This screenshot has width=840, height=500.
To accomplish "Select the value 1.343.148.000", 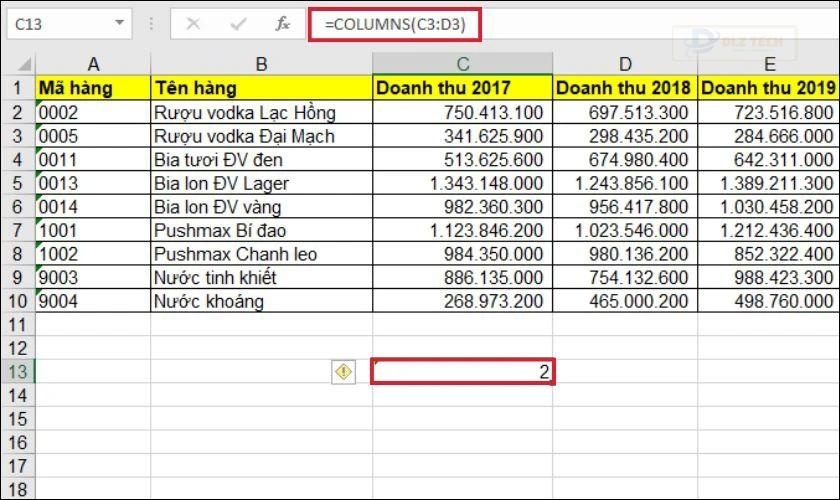I will coord(463,183).
